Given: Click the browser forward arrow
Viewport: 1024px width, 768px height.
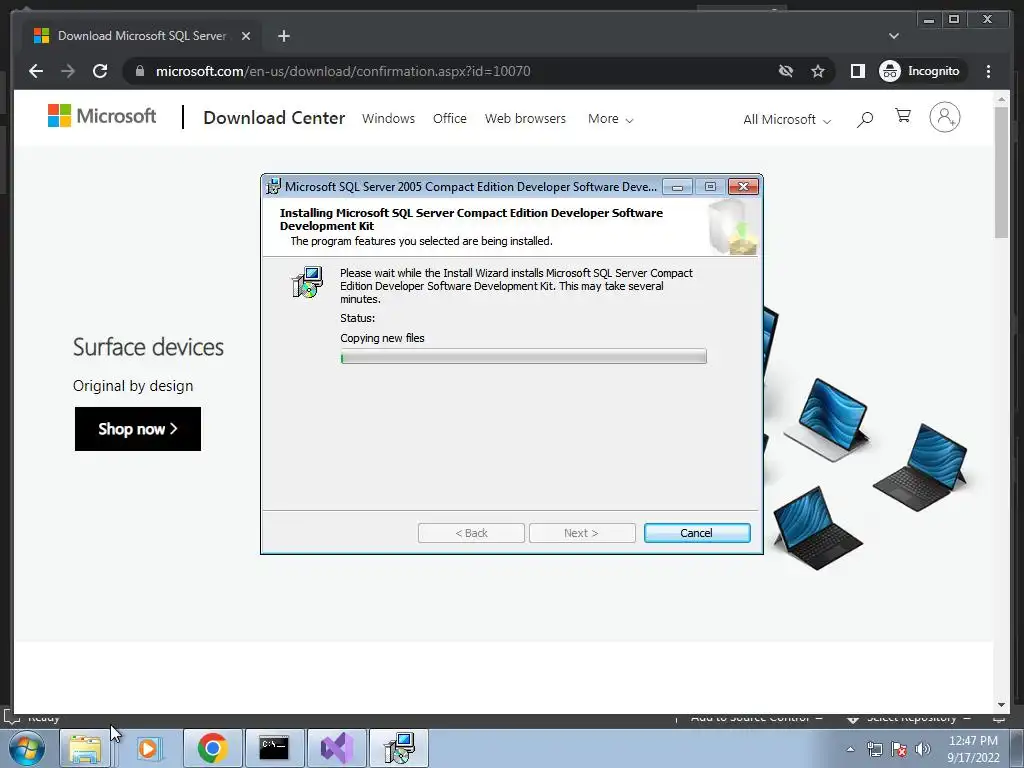Looking at the screenshot, I should coord(68,71).
